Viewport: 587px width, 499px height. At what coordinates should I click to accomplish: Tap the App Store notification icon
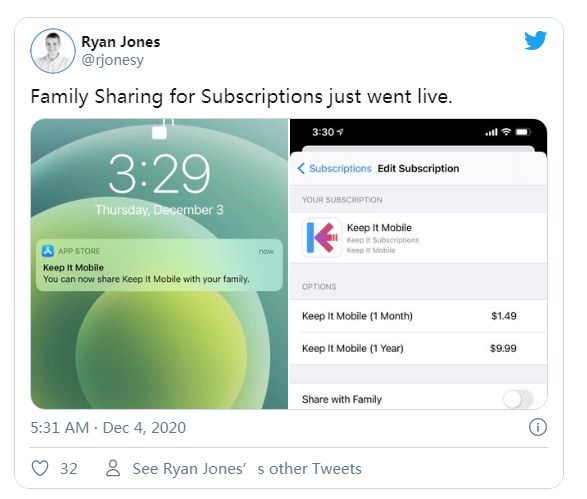[x=48, y=251]
